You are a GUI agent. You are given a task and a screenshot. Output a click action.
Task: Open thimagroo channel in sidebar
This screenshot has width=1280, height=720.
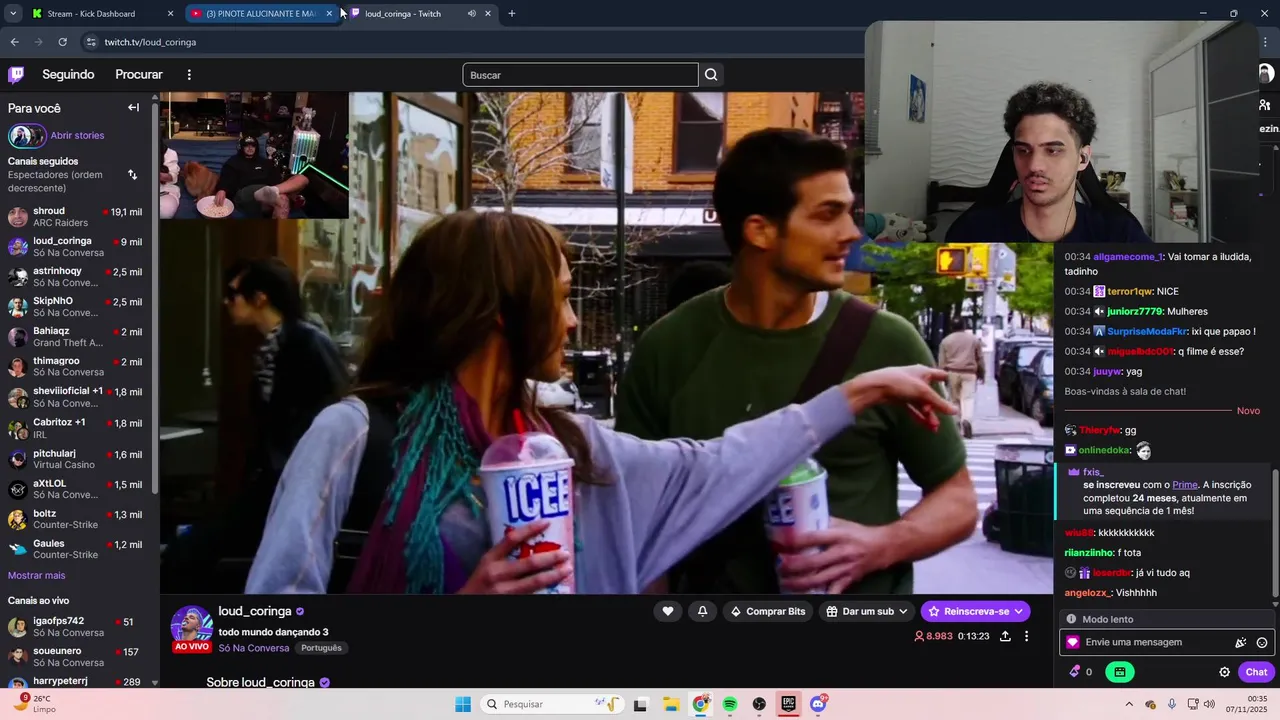(x=78, y=367)
